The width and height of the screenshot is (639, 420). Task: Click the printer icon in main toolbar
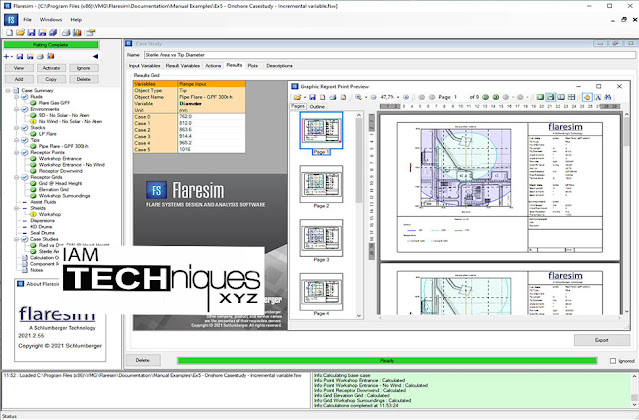(66, 33)
